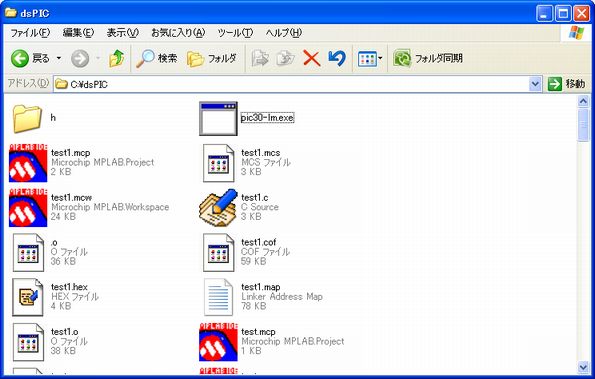Click the 移動 Go button
Viewport: 595px width, 379px height.
pyautogui.click(x=566, y=84)
